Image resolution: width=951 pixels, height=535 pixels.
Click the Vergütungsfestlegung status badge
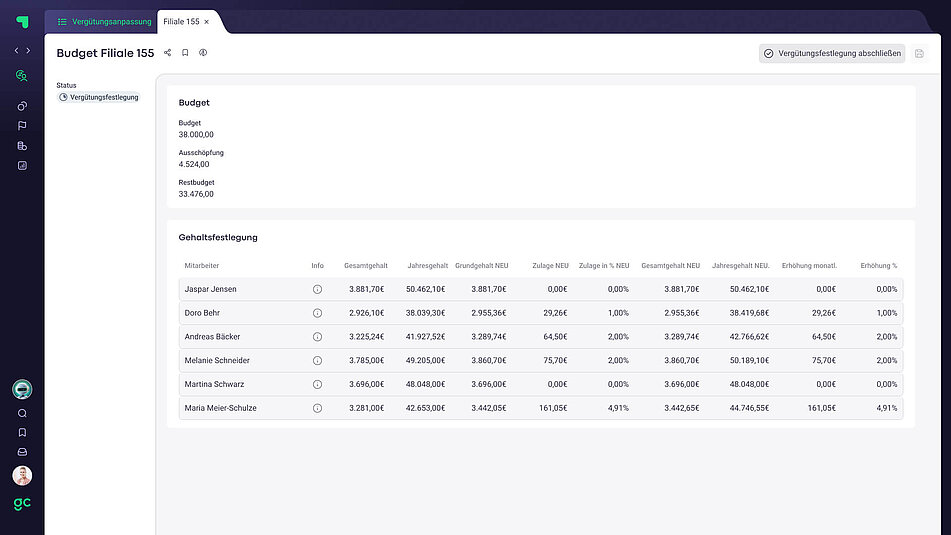tap(99, 97)
